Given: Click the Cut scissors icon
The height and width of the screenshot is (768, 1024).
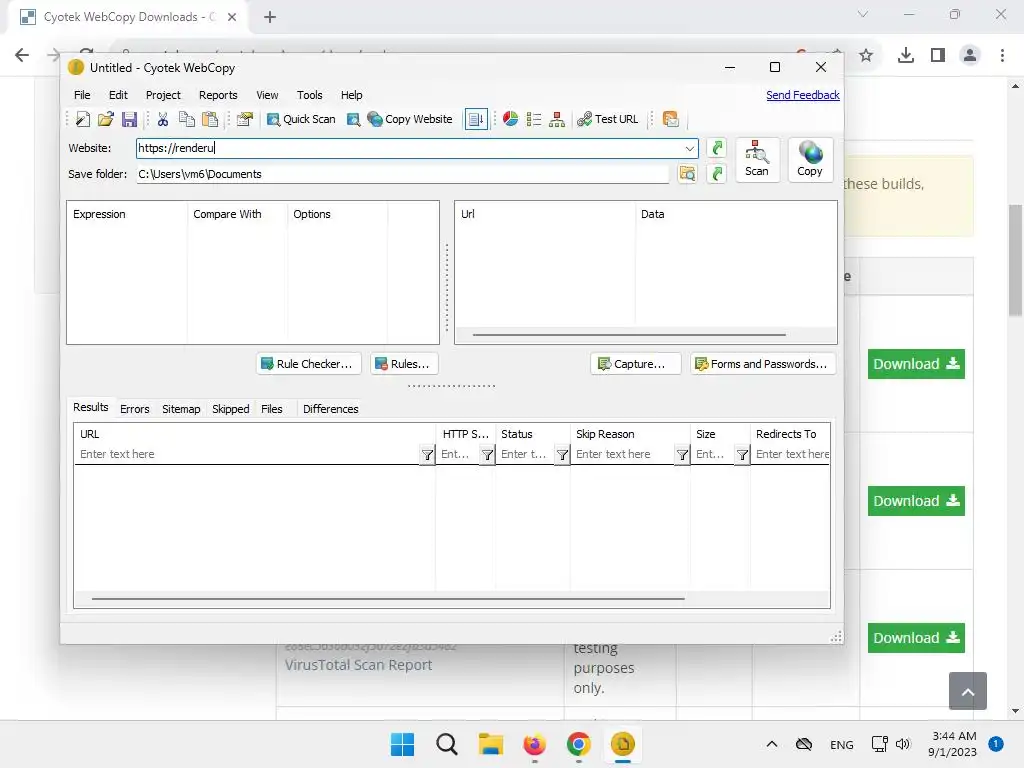Looking at the screenshot, I should point(163,120).
